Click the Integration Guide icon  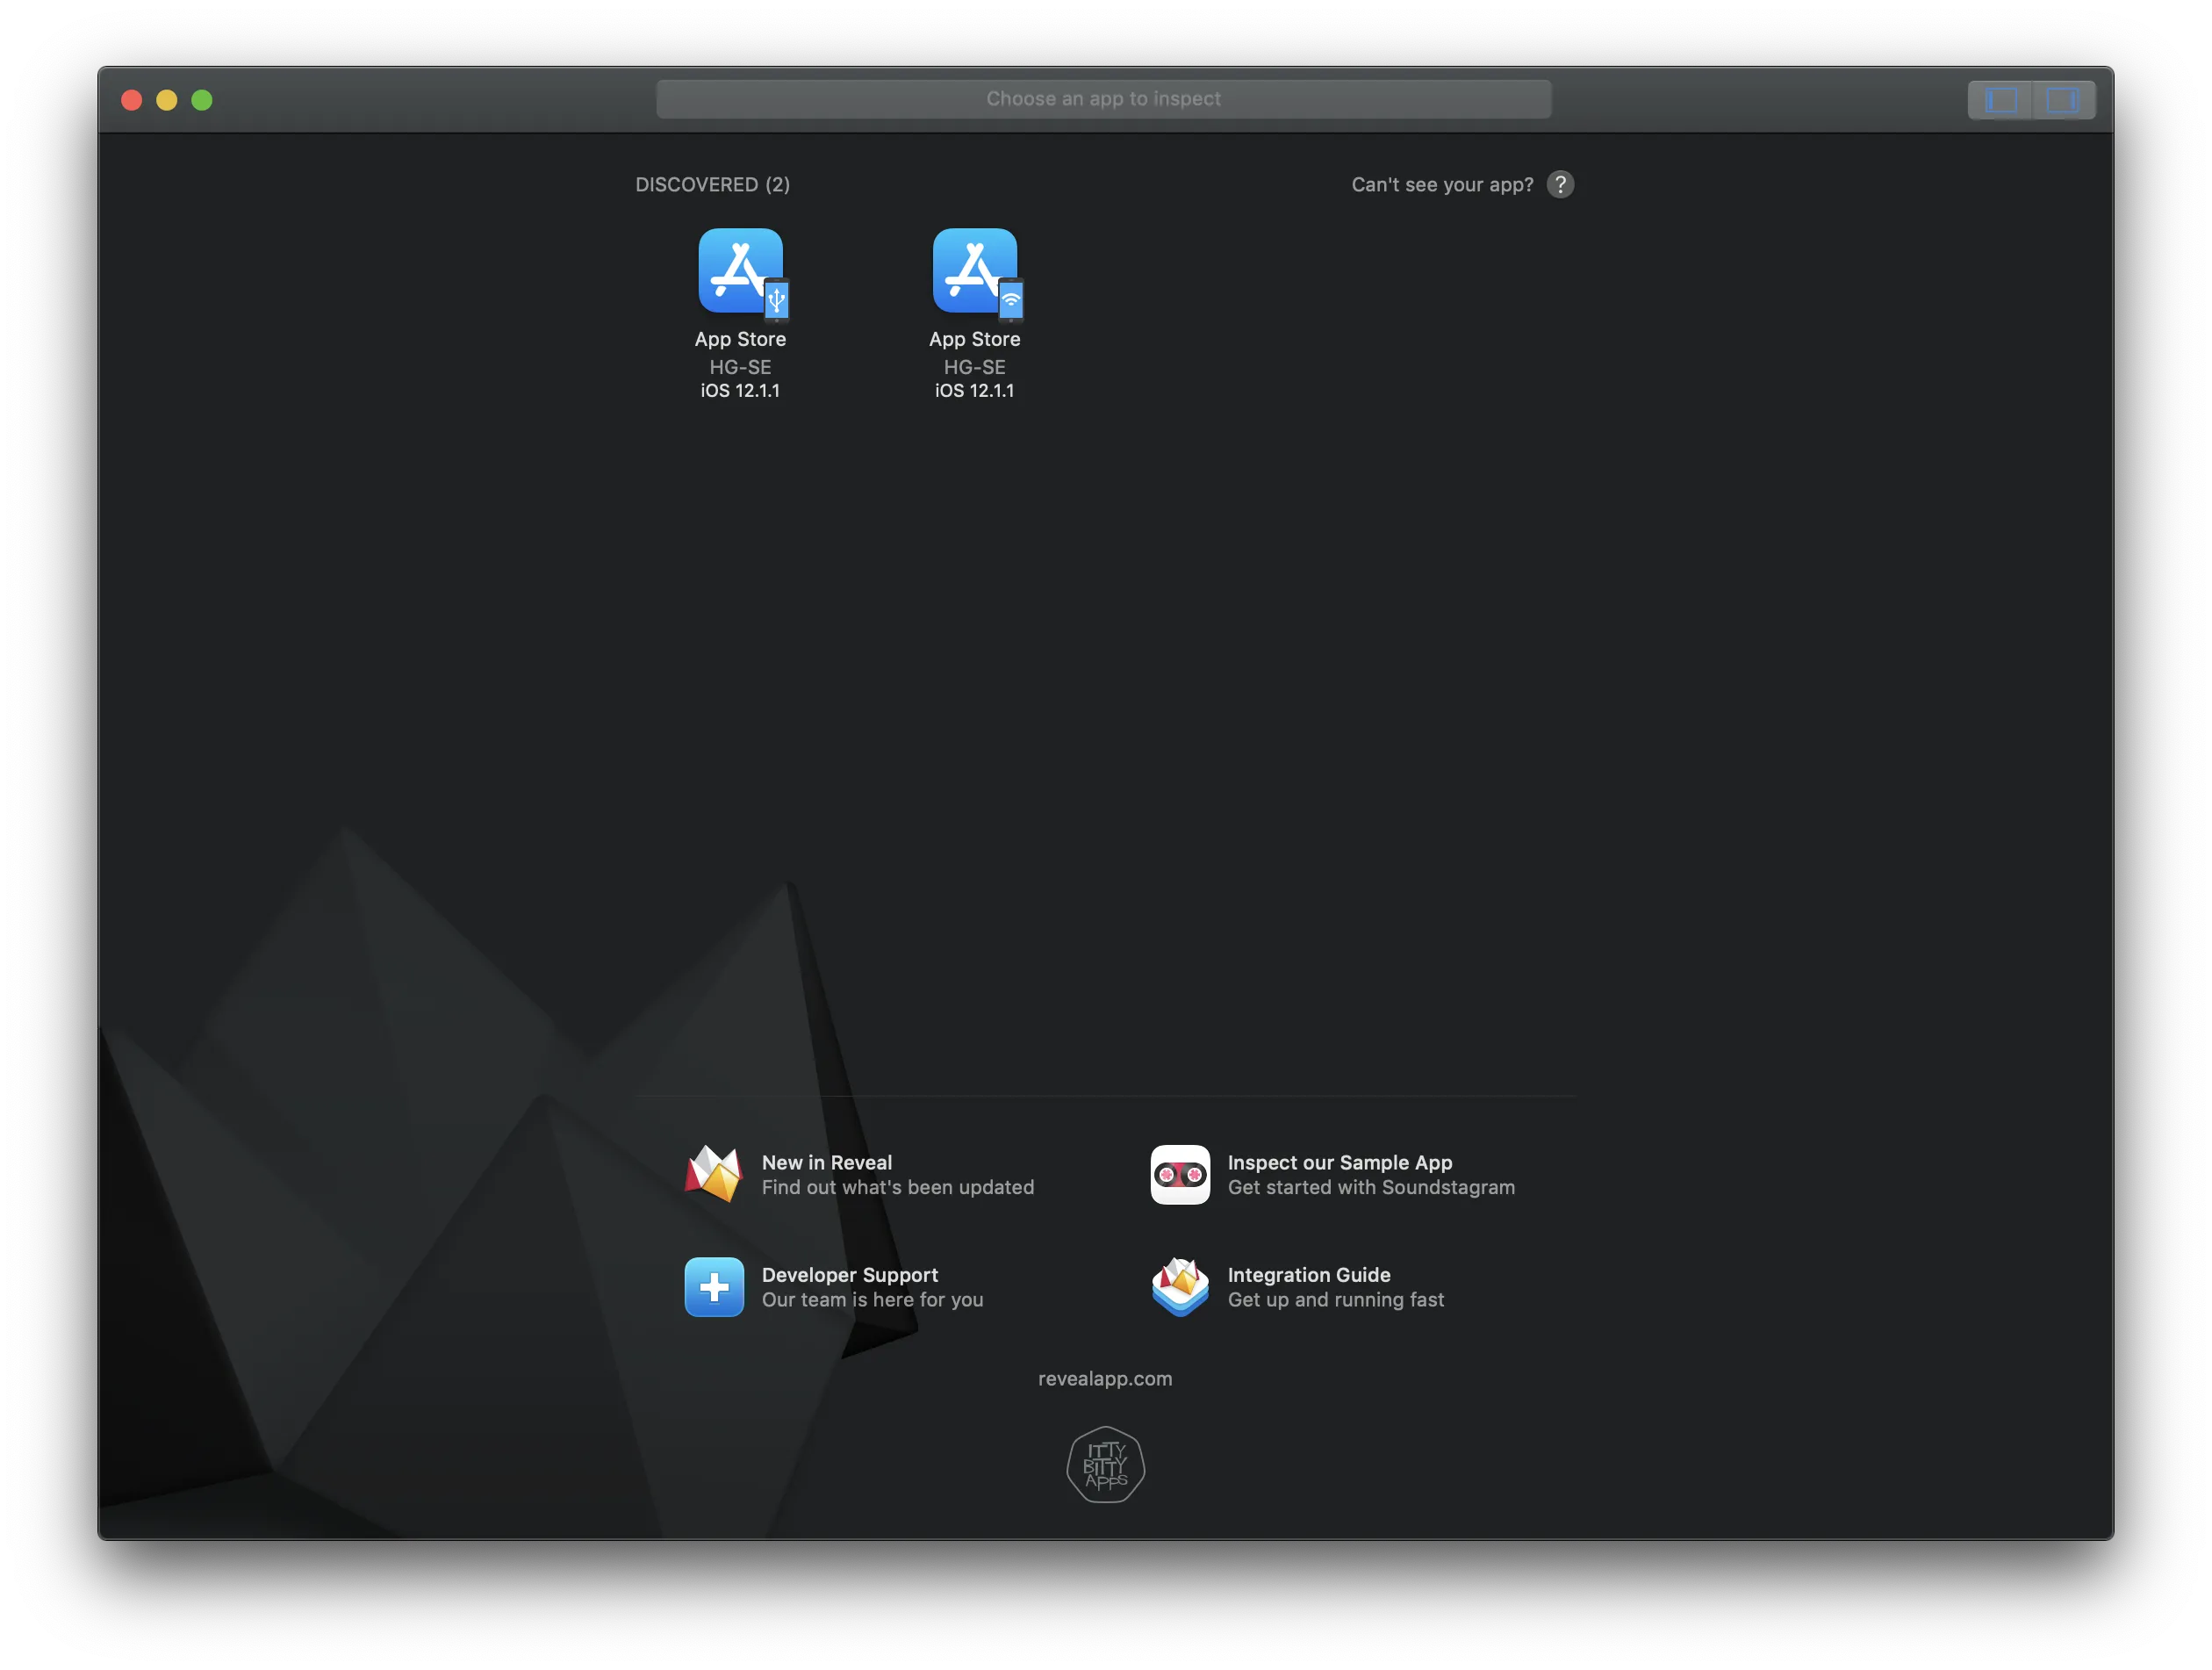[x=1180, y=1287]
